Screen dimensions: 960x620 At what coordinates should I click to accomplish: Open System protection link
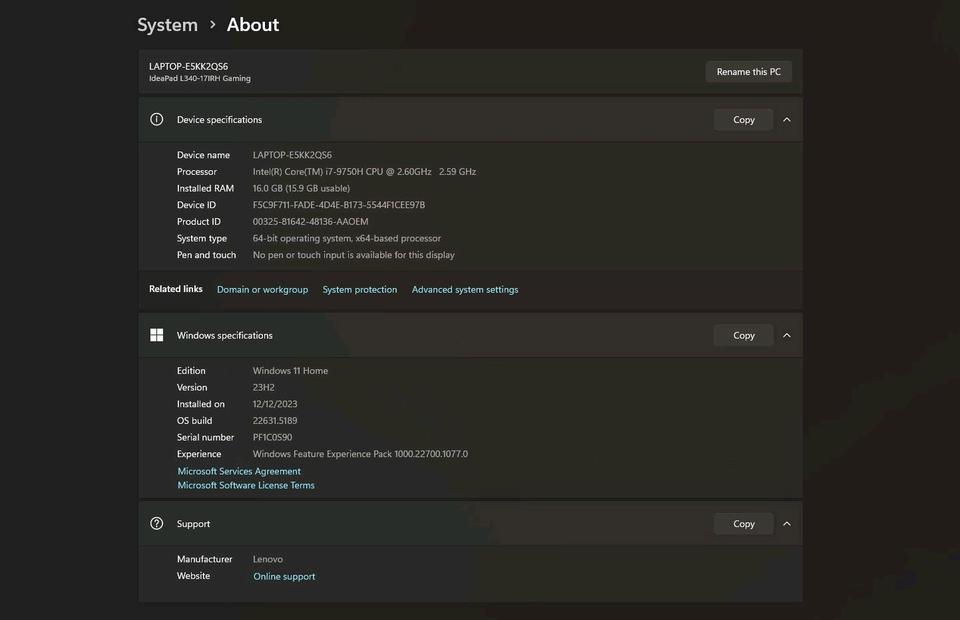pyautogui.click(x=359, y=289)
